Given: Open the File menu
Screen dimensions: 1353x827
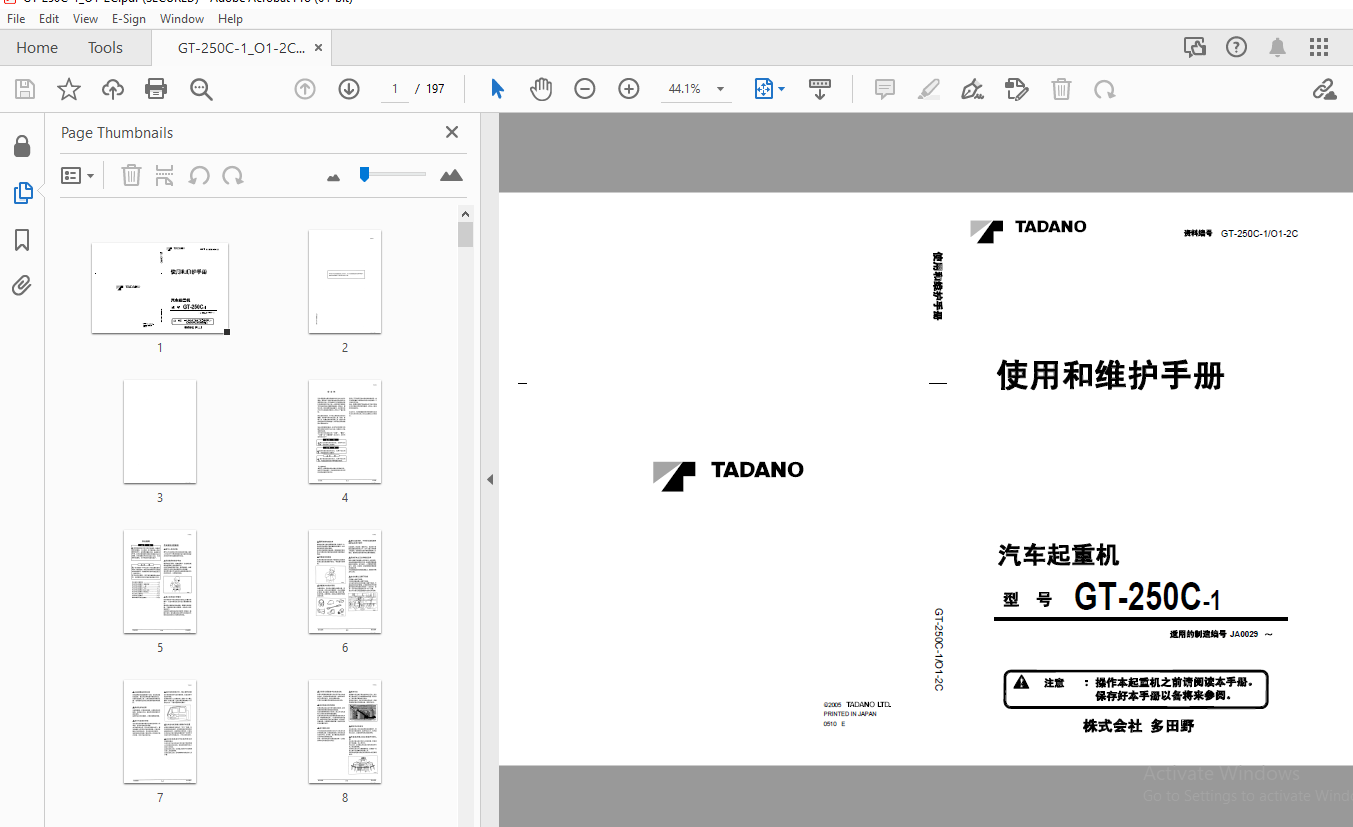Looking at the screenshot, I should point(16,18).
